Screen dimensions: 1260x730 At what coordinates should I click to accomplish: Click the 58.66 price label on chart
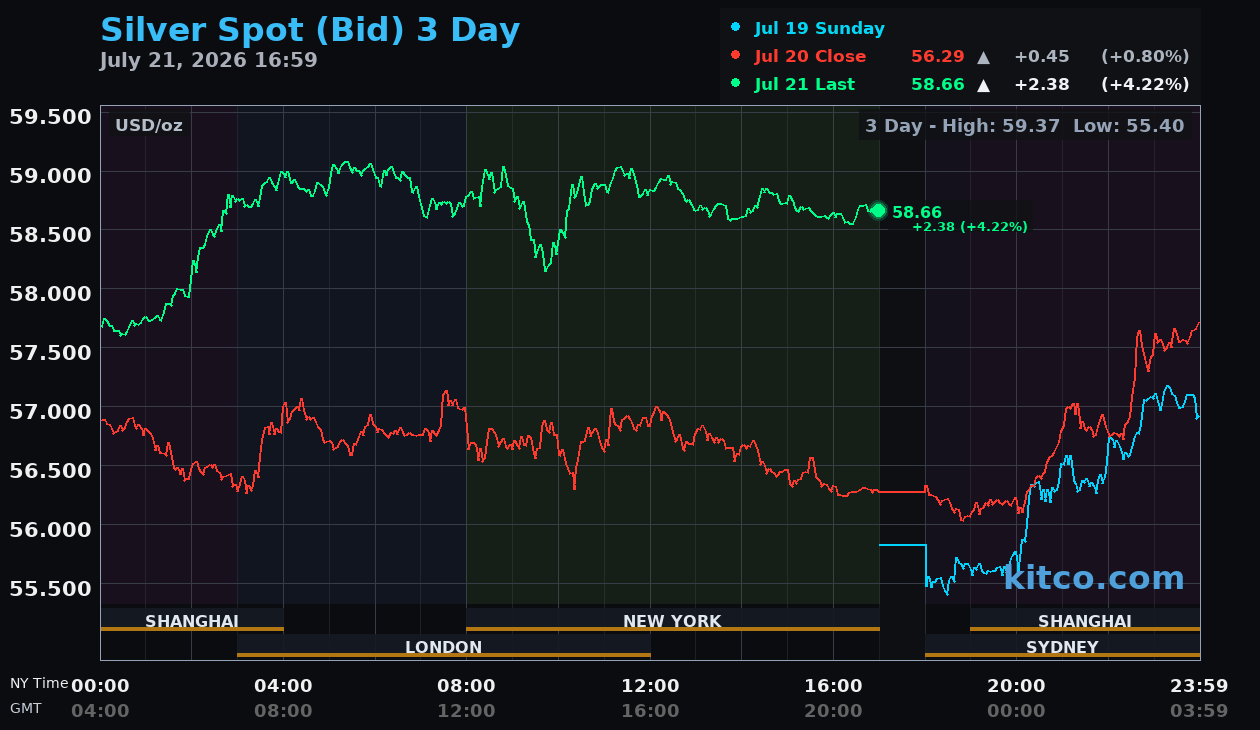point(917,212)
